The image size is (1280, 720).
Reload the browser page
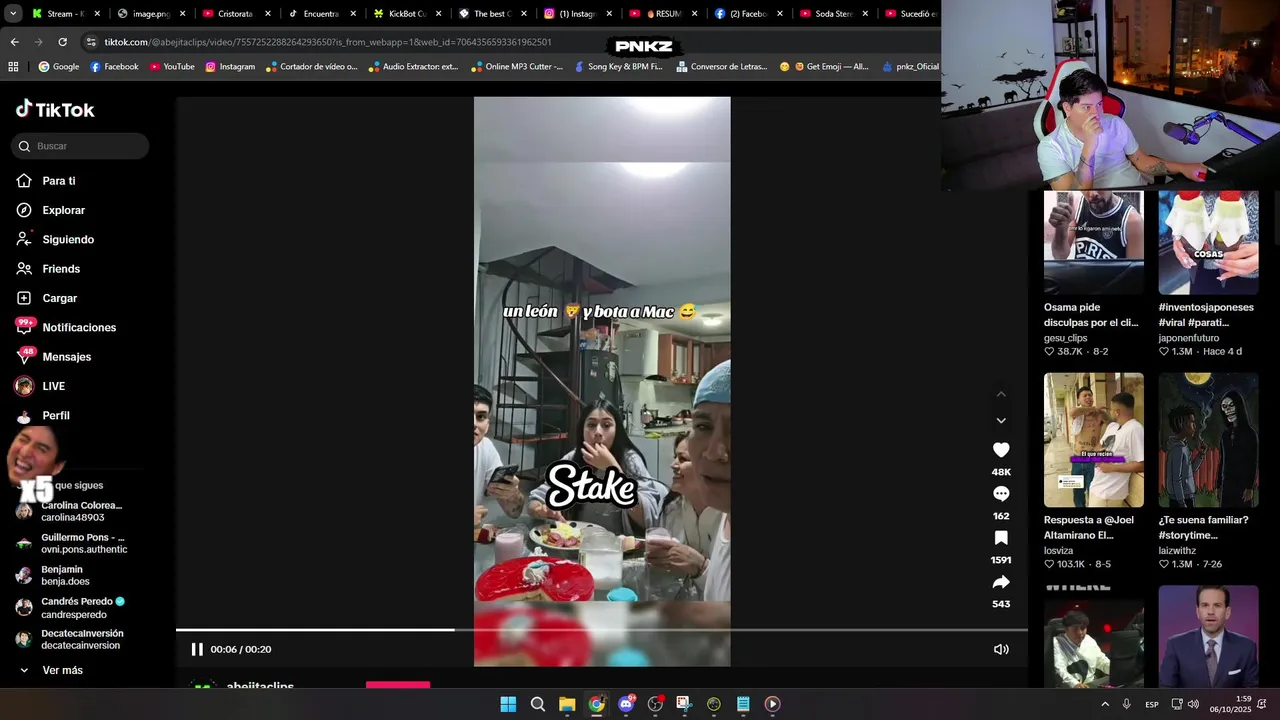click(x=62, y=42)
